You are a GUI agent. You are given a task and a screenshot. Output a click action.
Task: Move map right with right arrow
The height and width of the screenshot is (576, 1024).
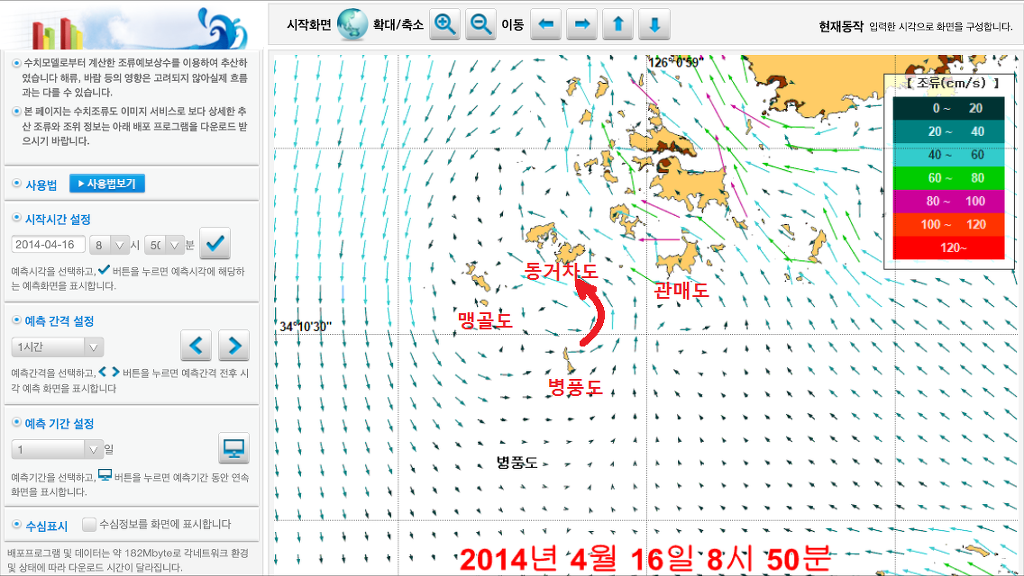click(x=582, y=25)
